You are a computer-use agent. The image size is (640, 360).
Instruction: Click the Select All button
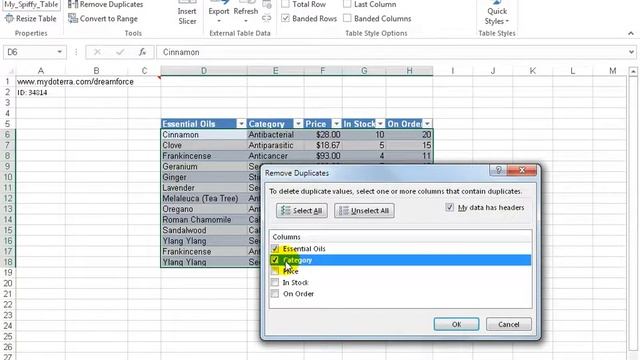pyautogui.click(x=302, y=211)
